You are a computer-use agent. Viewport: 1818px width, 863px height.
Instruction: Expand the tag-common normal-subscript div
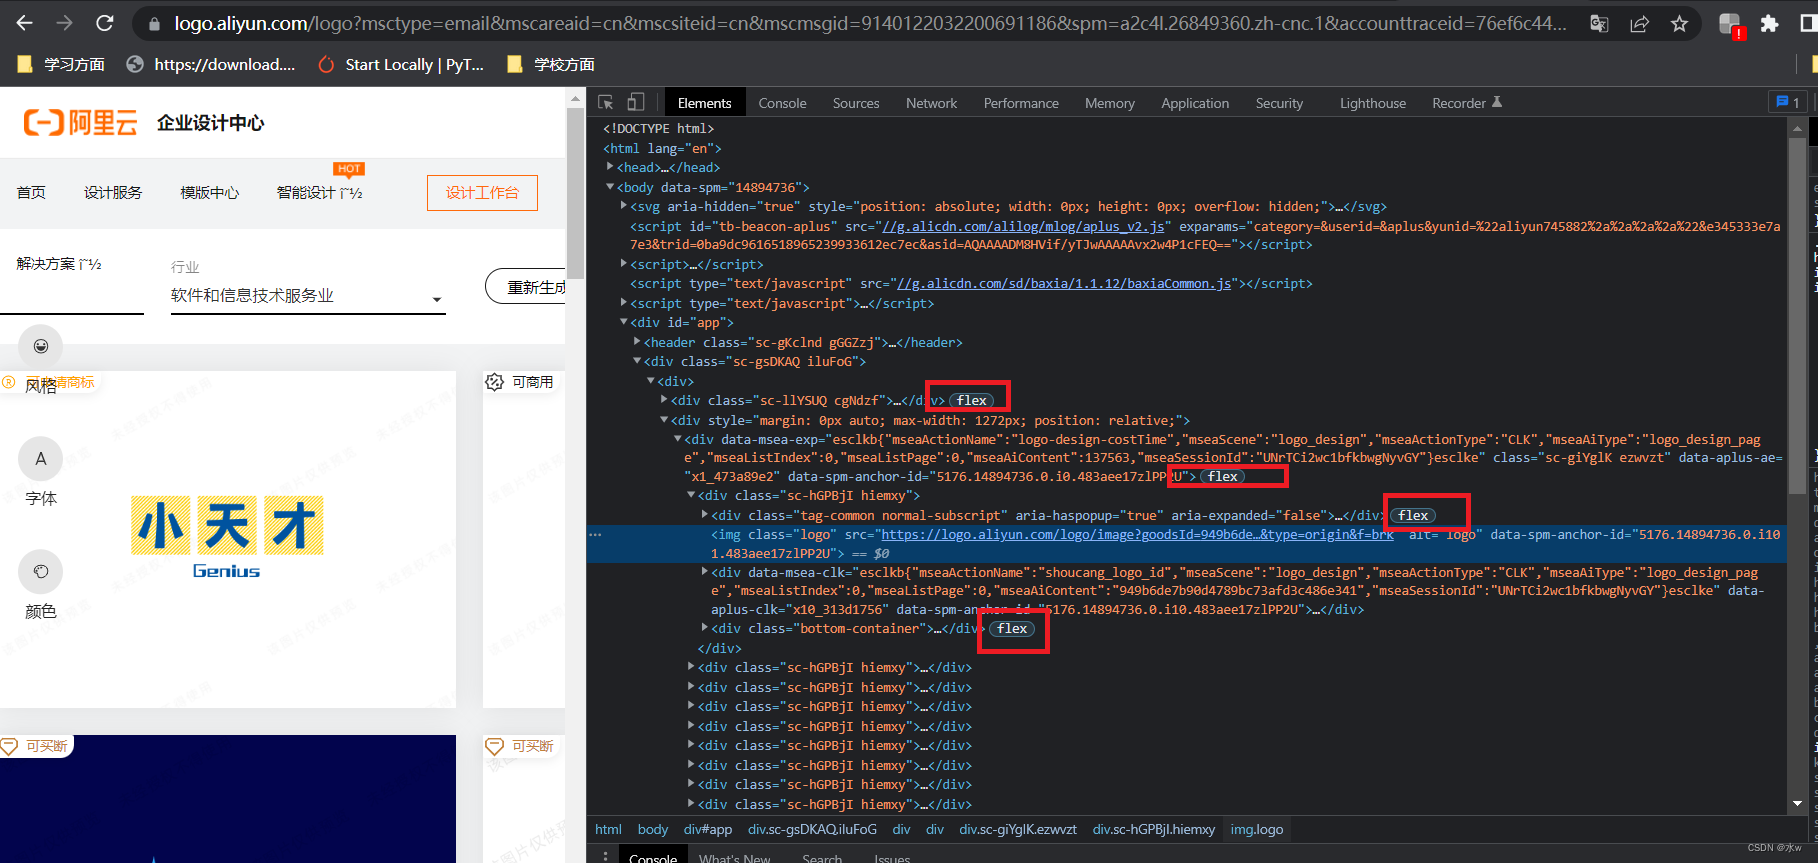(704, 515)
